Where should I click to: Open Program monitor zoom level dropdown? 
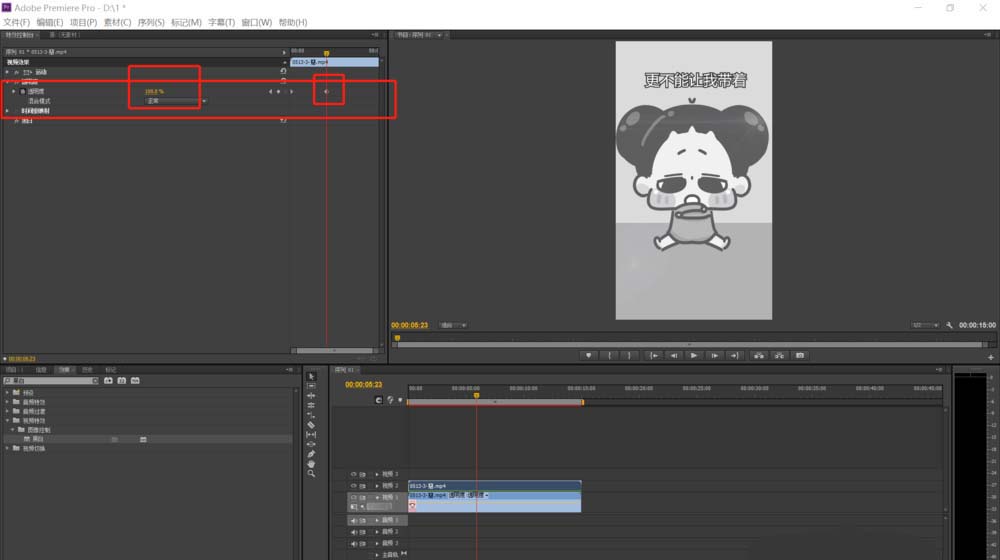[x=453, y=325]
